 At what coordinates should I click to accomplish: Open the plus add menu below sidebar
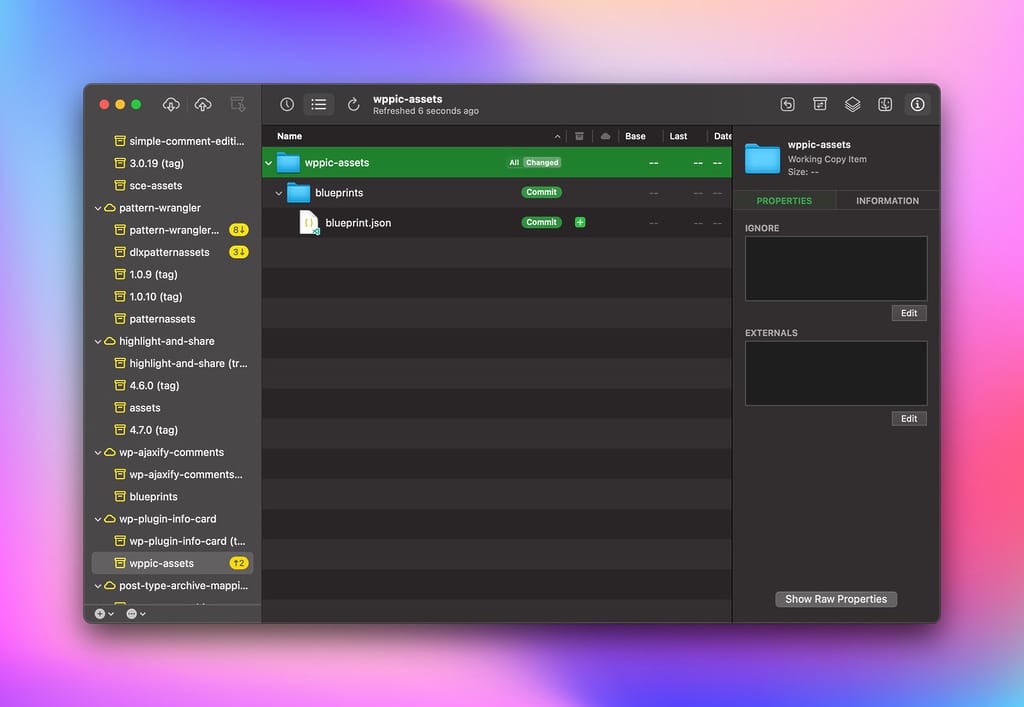point(104,614)
